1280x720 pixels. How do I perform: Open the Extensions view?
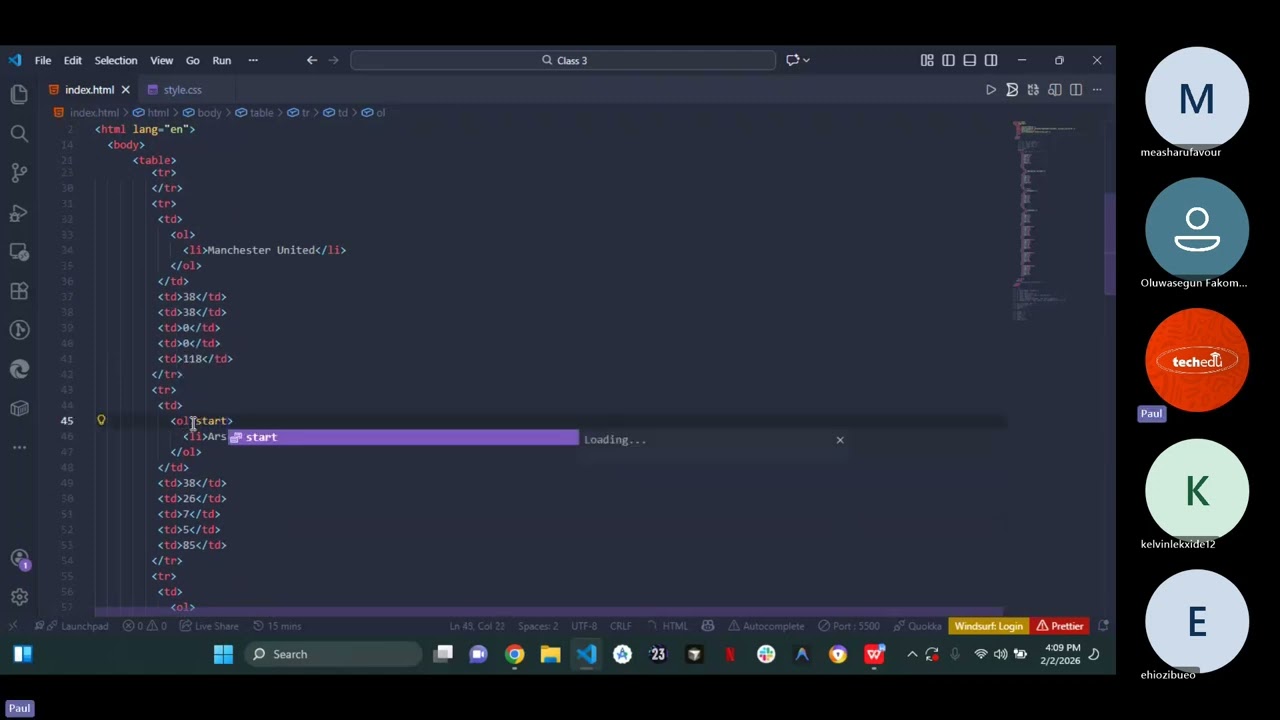tap(19, 291)
